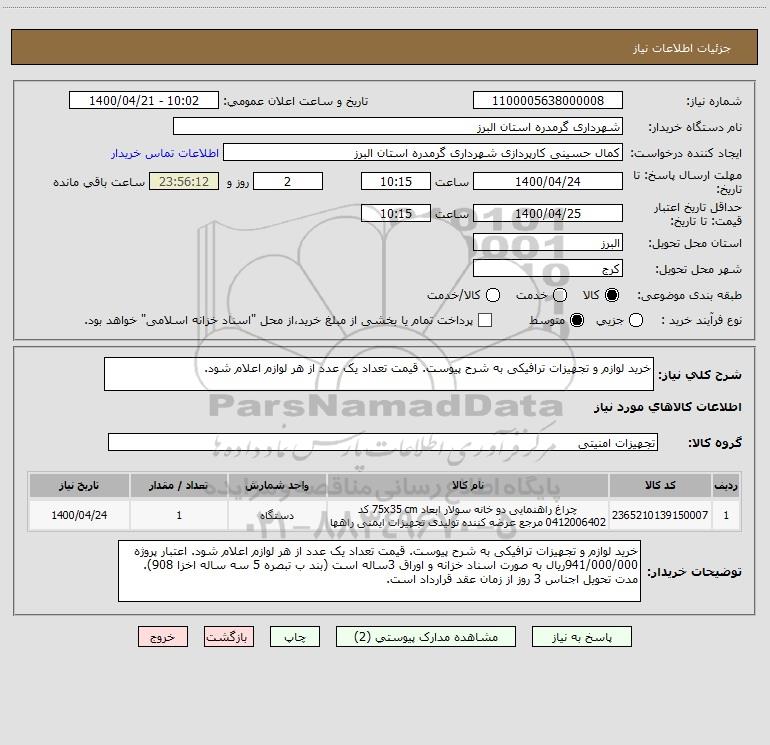Screen dimensions: 770x745
Task: Click the unit cell دستگاه
Action: pyautogui.click(x=277, y=515)
